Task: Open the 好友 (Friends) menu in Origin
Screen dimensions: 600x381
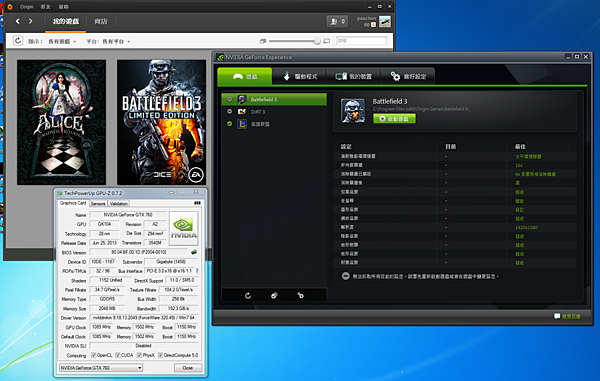Action: [x=46, y=7]
